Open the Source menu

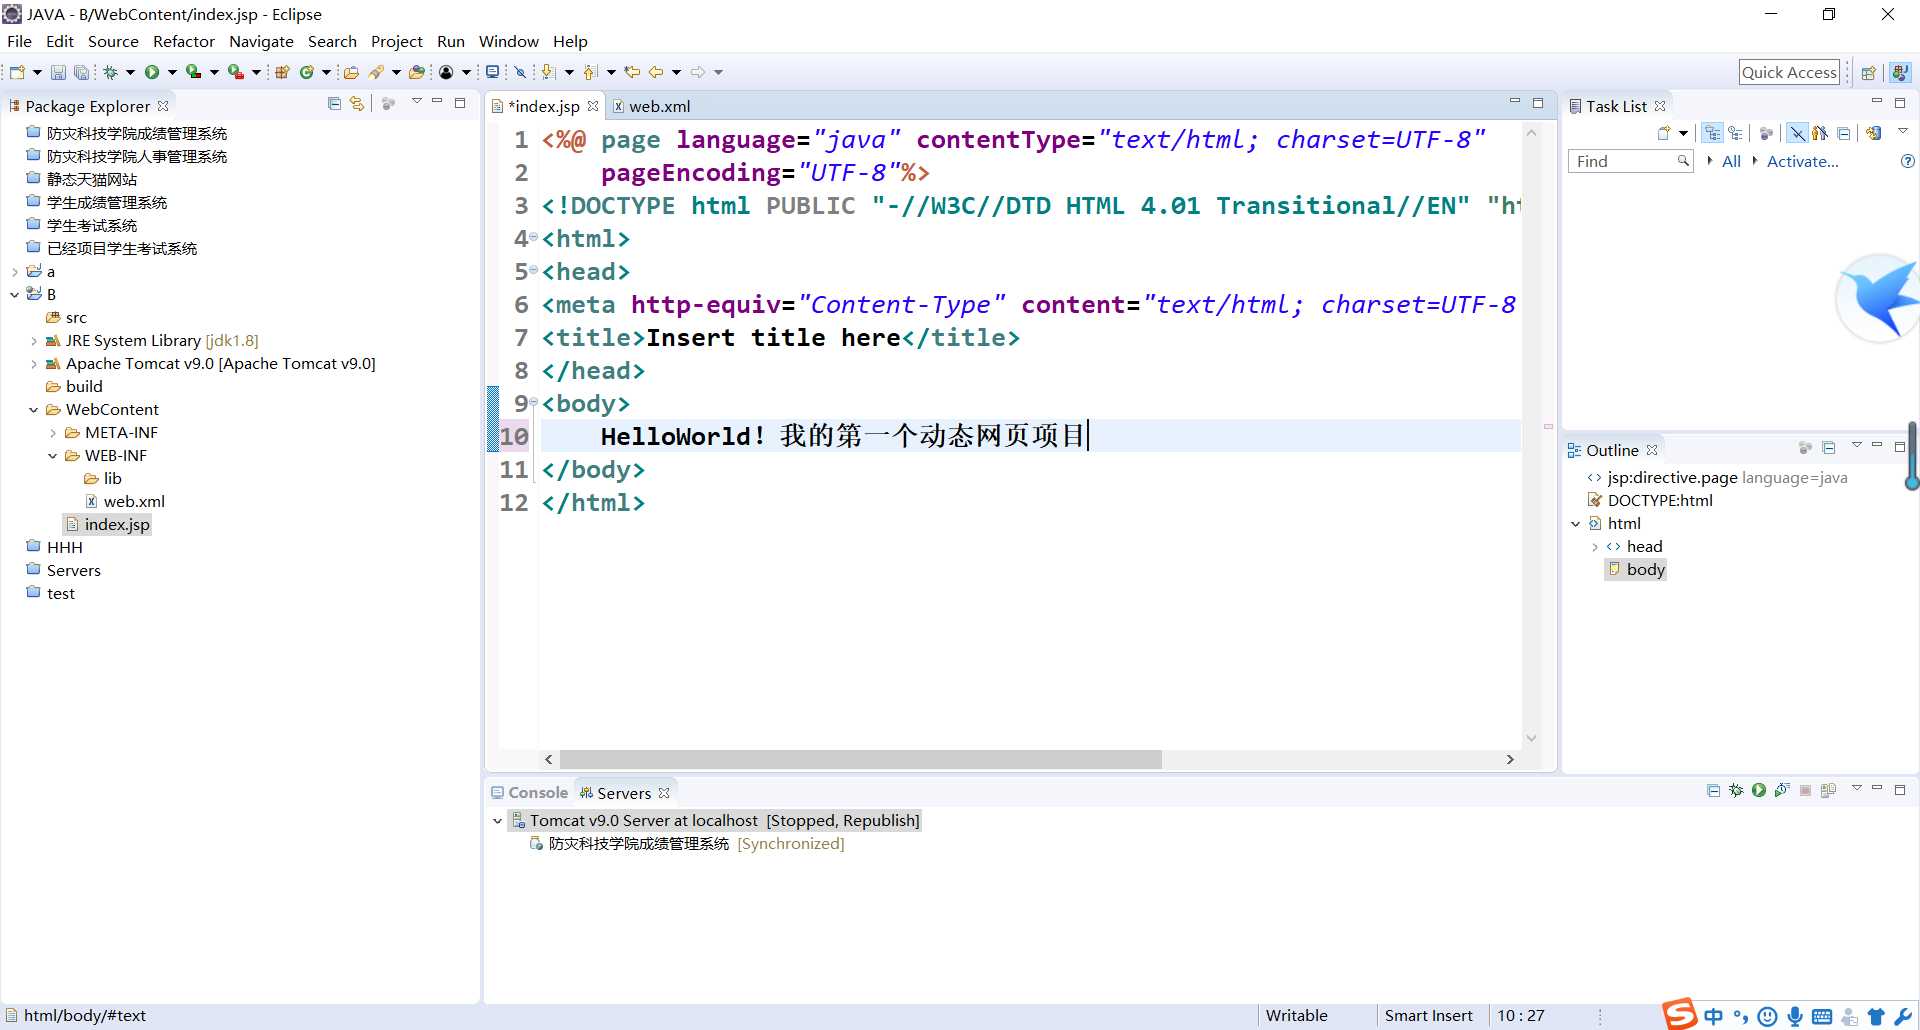point(113,42)
